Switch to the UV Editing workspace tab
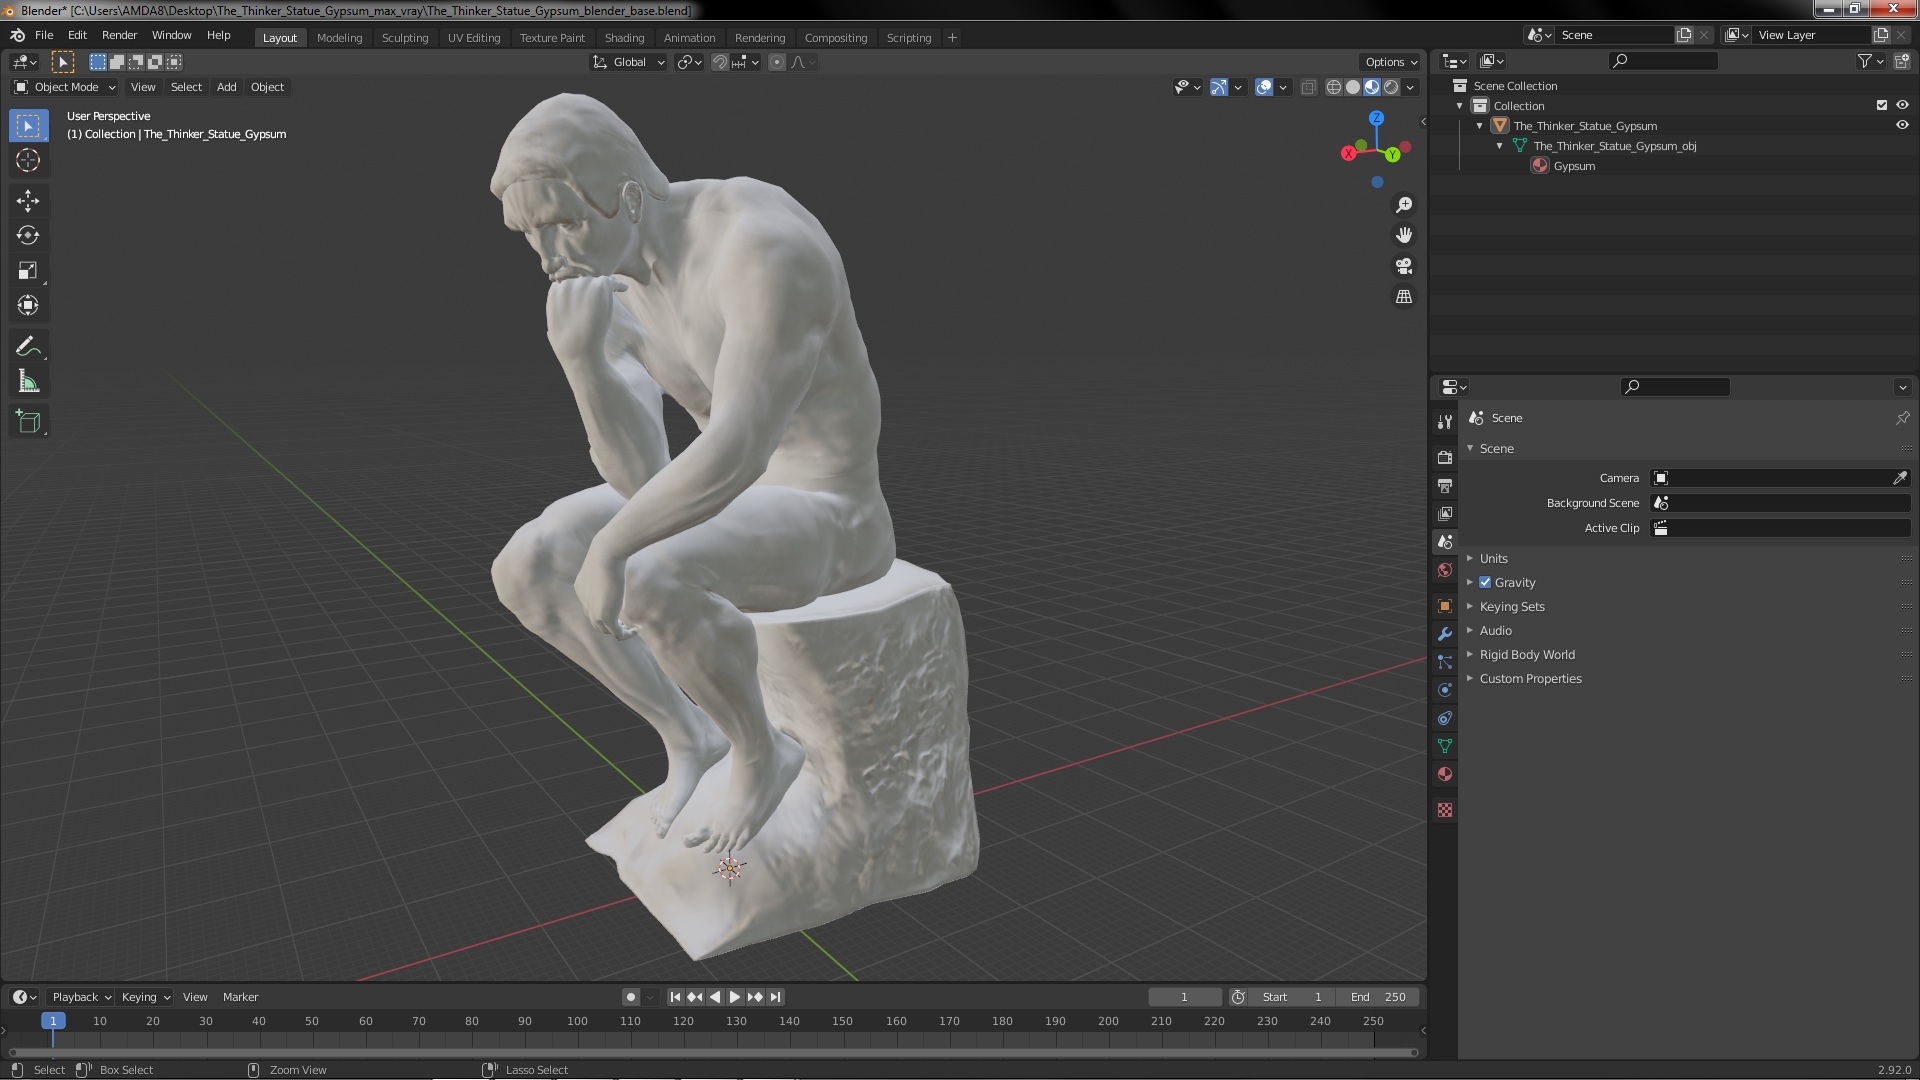This screenshot has height=1080, width=1920. coord(474,38)
